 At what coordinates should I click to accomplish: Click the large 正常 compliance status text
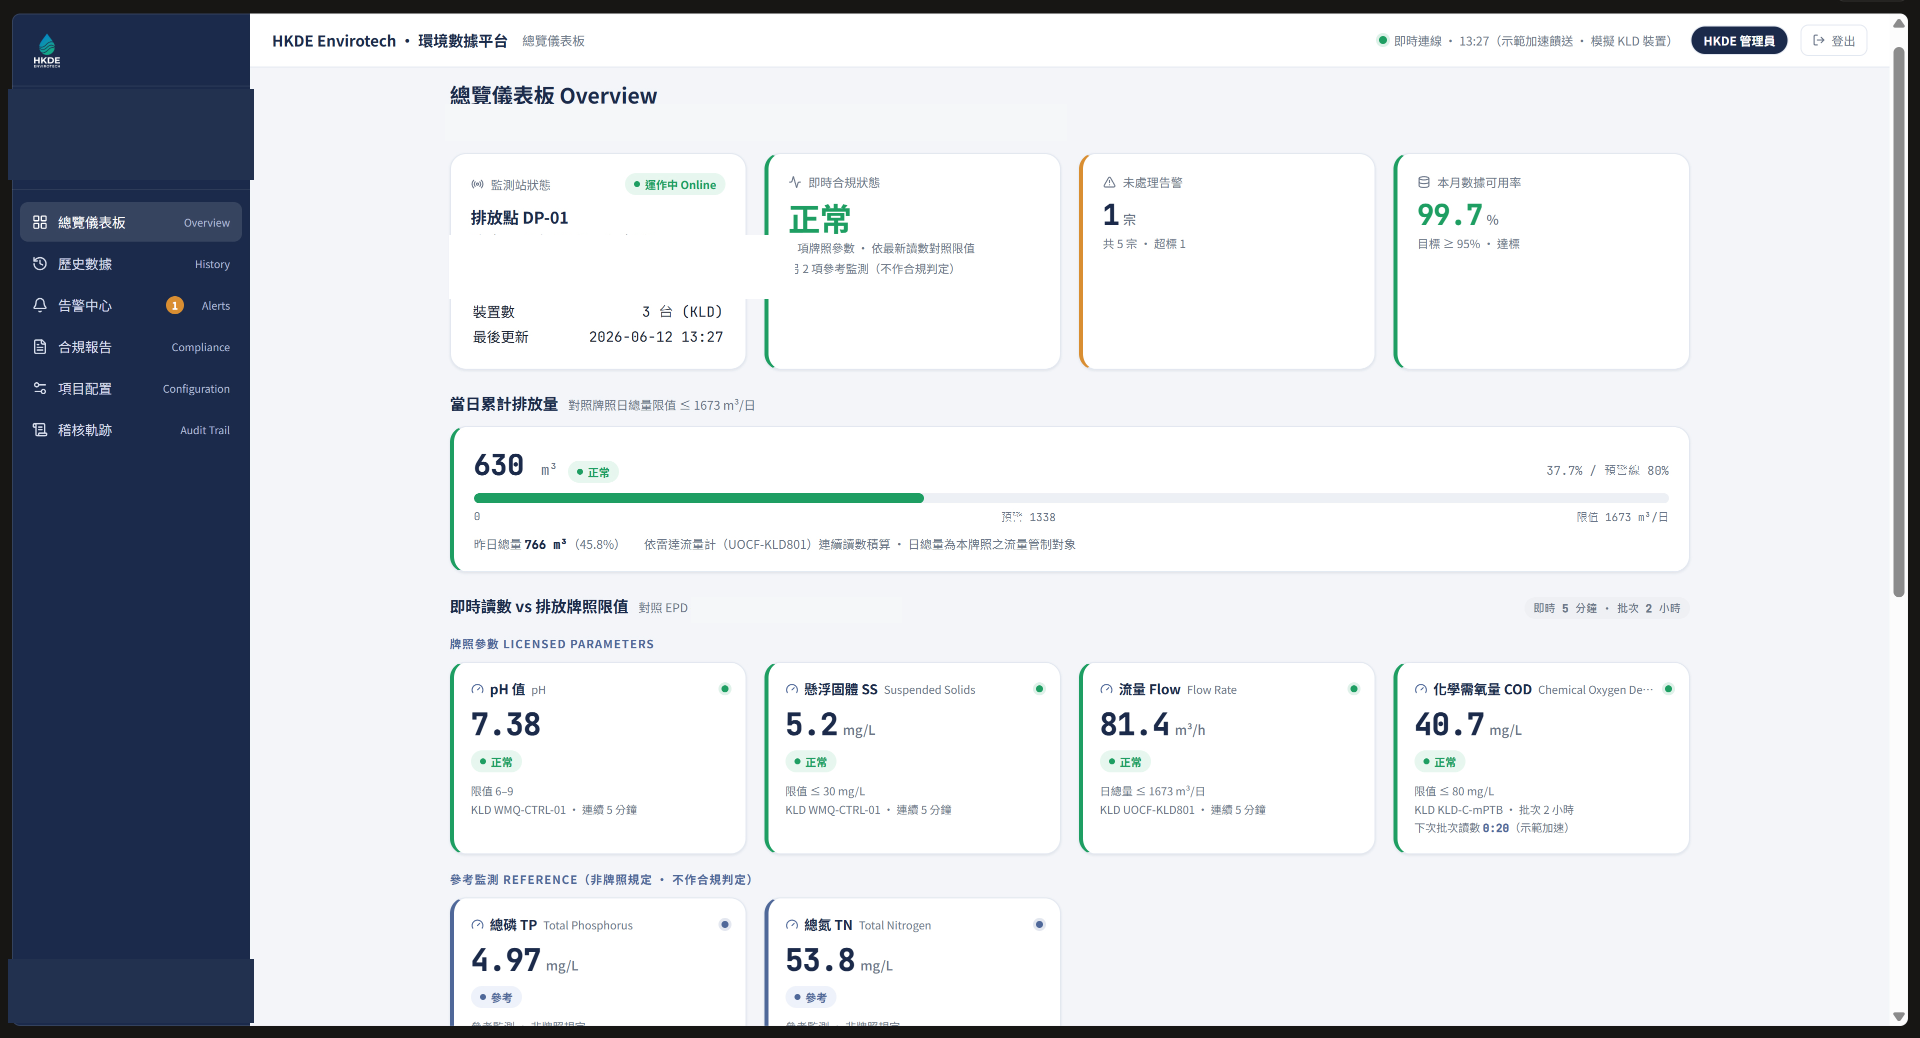point(820,219)
